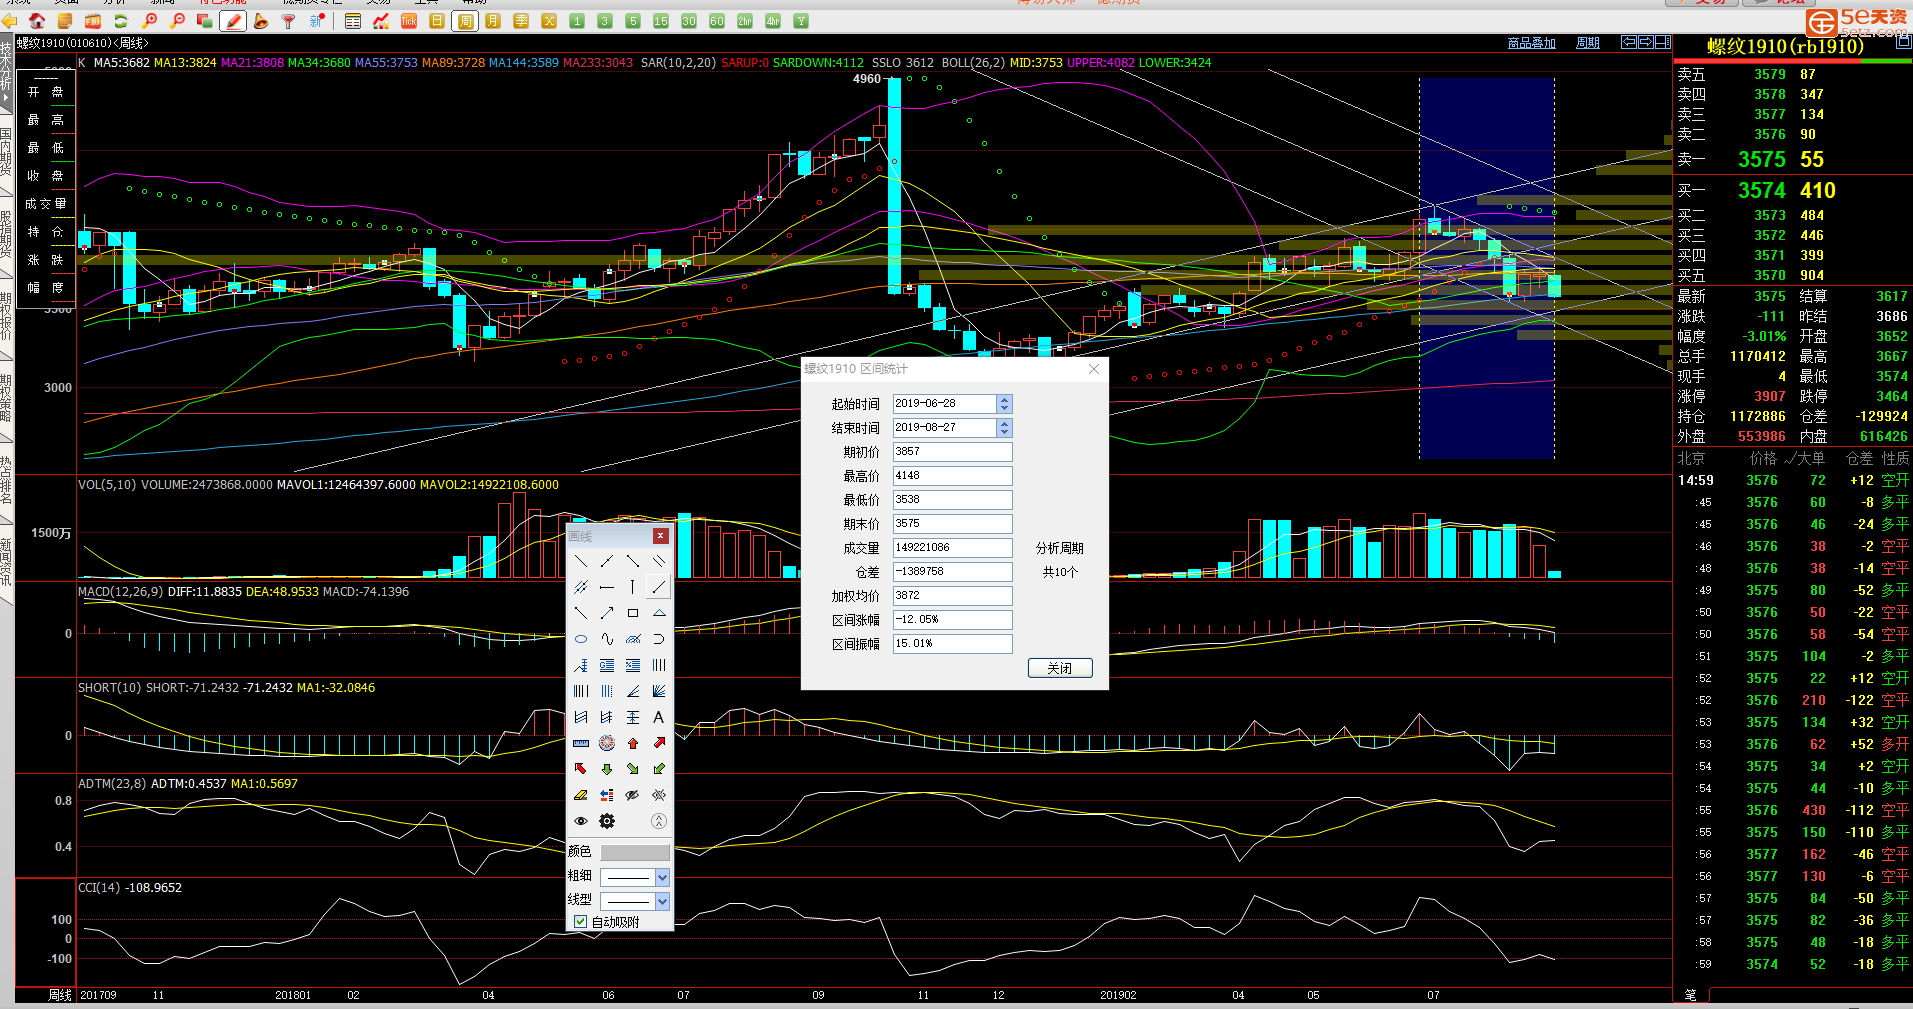Open the red home icon

point(37,21)
